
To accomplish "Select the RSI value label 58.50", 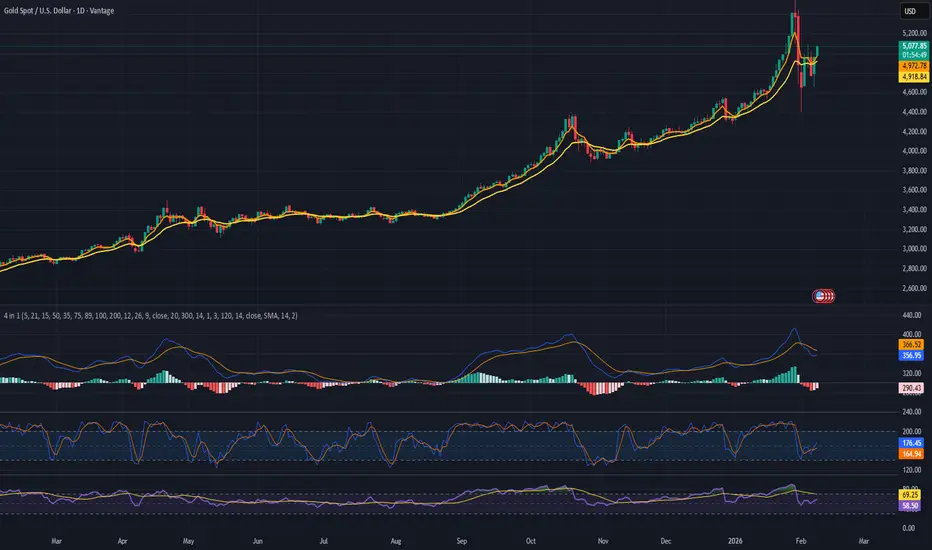I will tap(910, 506).
